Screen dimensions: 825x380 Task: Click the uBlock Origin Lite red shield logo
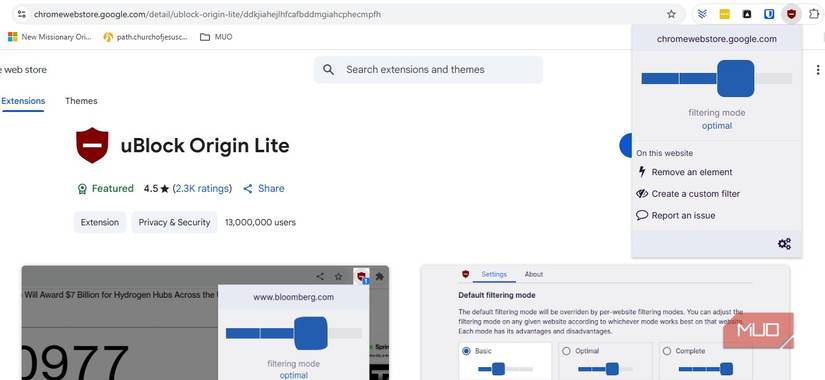pyautogui.click(x=92, y=145)
